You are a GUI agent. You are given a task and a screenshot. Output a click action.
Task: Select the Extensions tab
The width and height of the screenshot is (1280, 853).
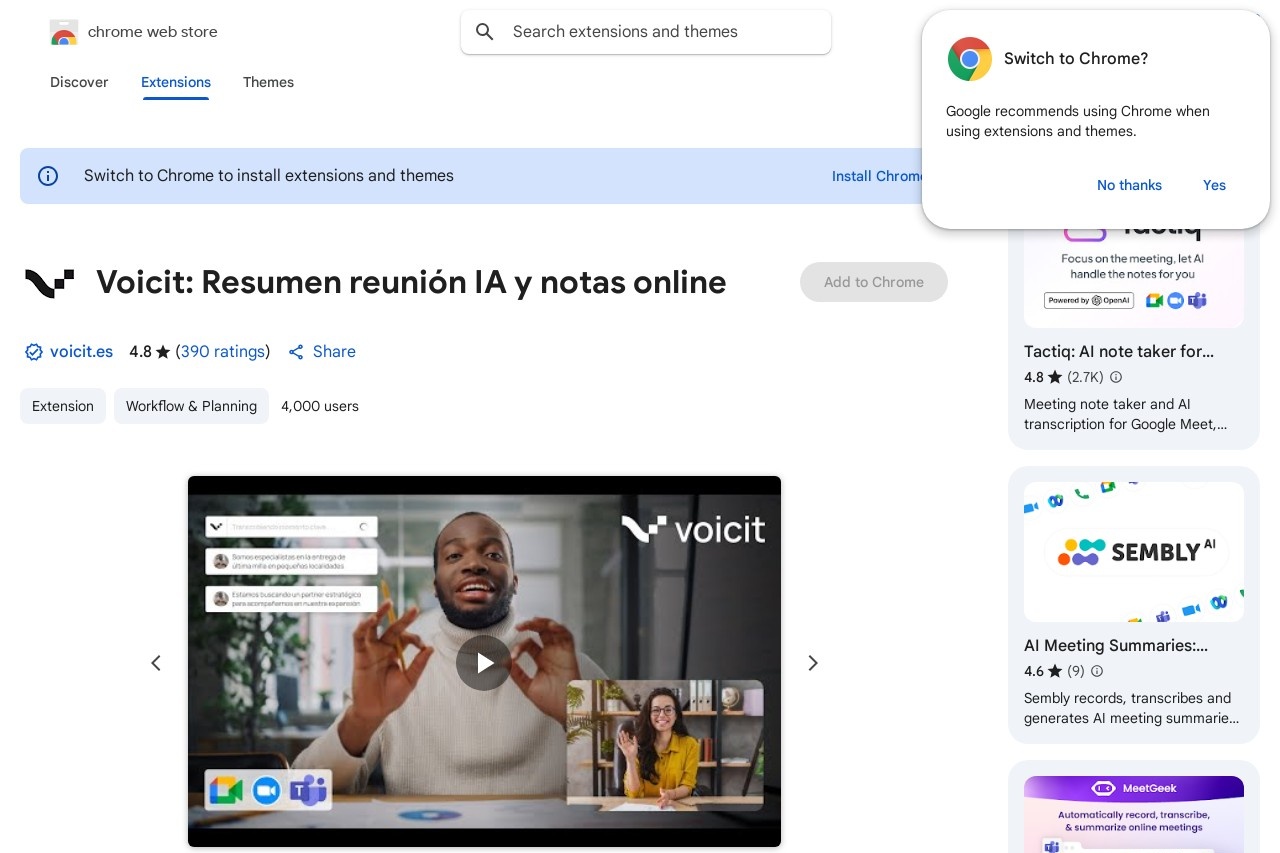(176, 82)
